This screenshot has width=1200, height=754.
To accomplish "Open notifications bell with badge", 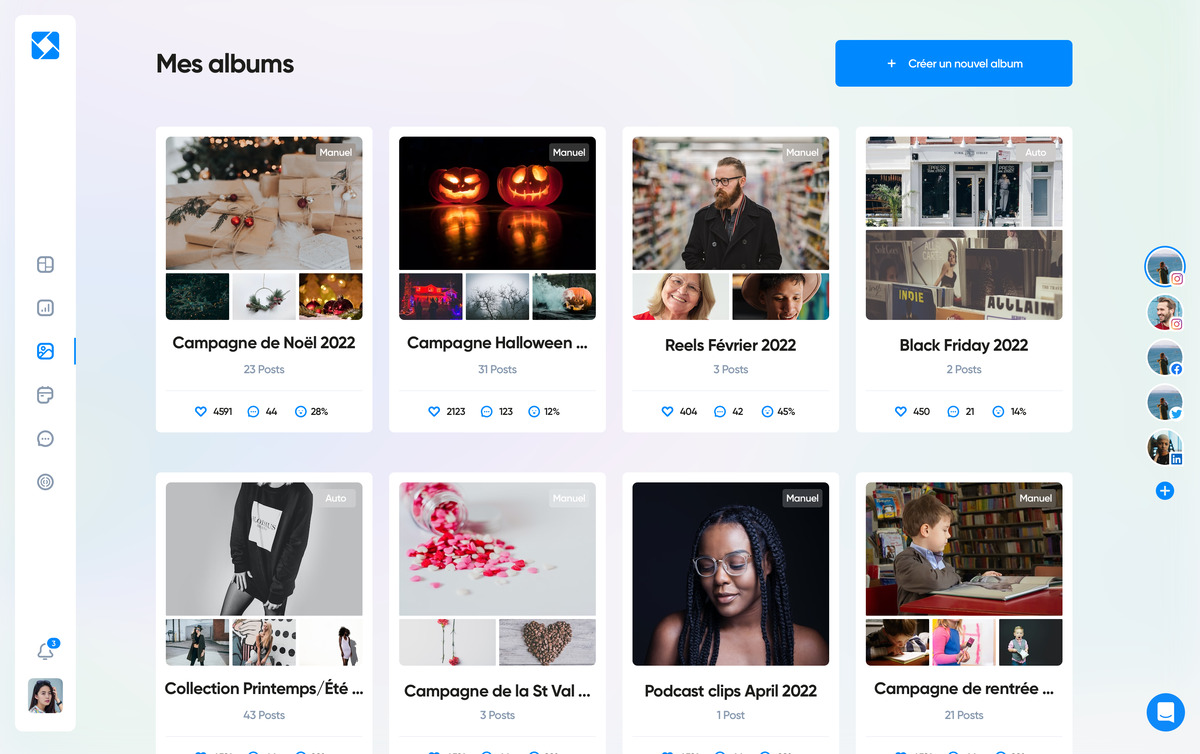I will (x=46, y=650).
